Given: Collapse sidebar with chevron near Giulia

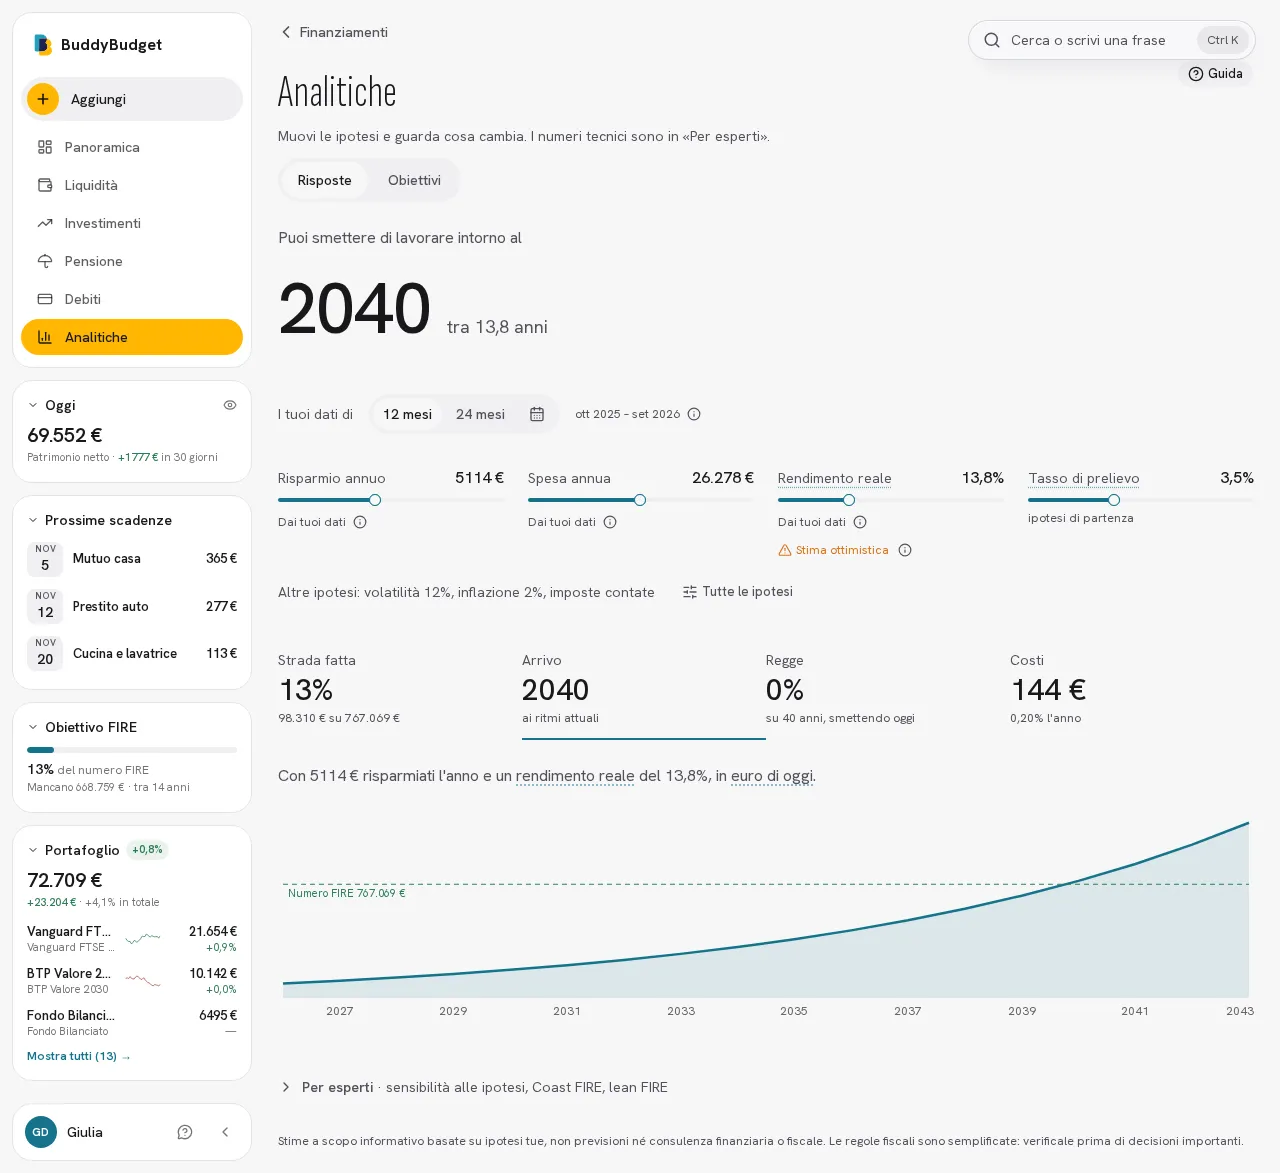Looking at the screenshot, I should (x=225, y=1132).
